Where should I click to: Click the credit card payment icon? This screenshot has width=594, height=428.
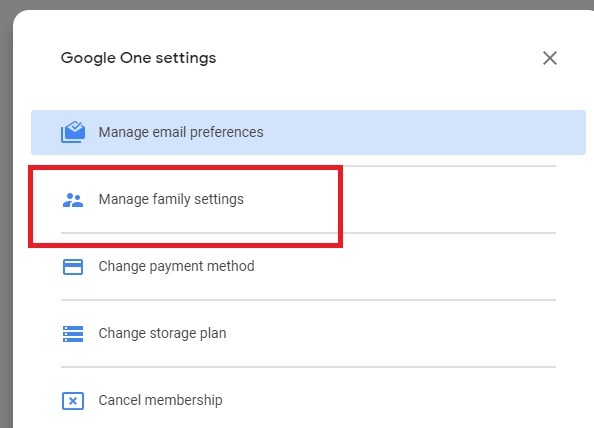pos(73,267)
